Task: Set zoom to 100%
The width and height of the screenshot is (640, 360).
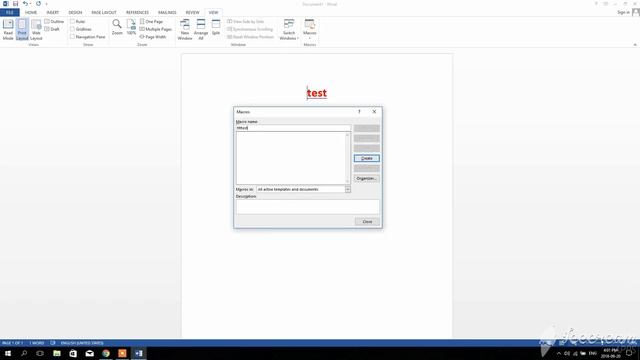Action: tap(131, 27)
